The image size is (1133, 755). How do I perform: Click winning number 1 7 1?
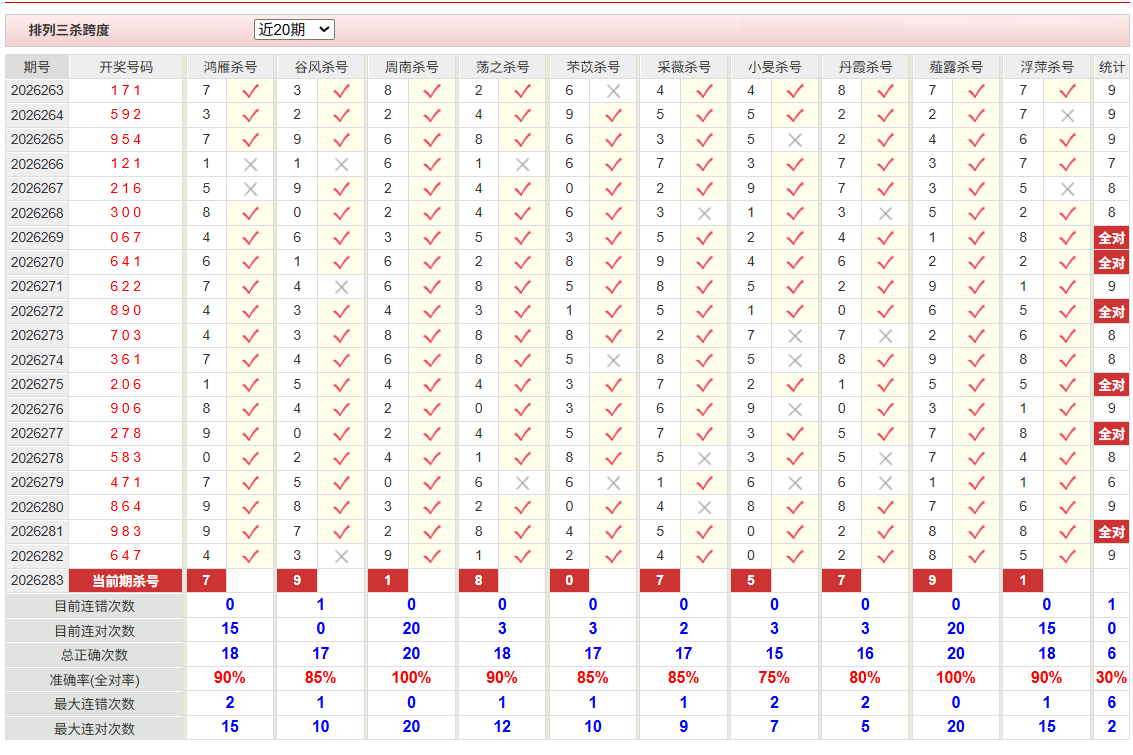pyautogui.click(x=126, y=90)
